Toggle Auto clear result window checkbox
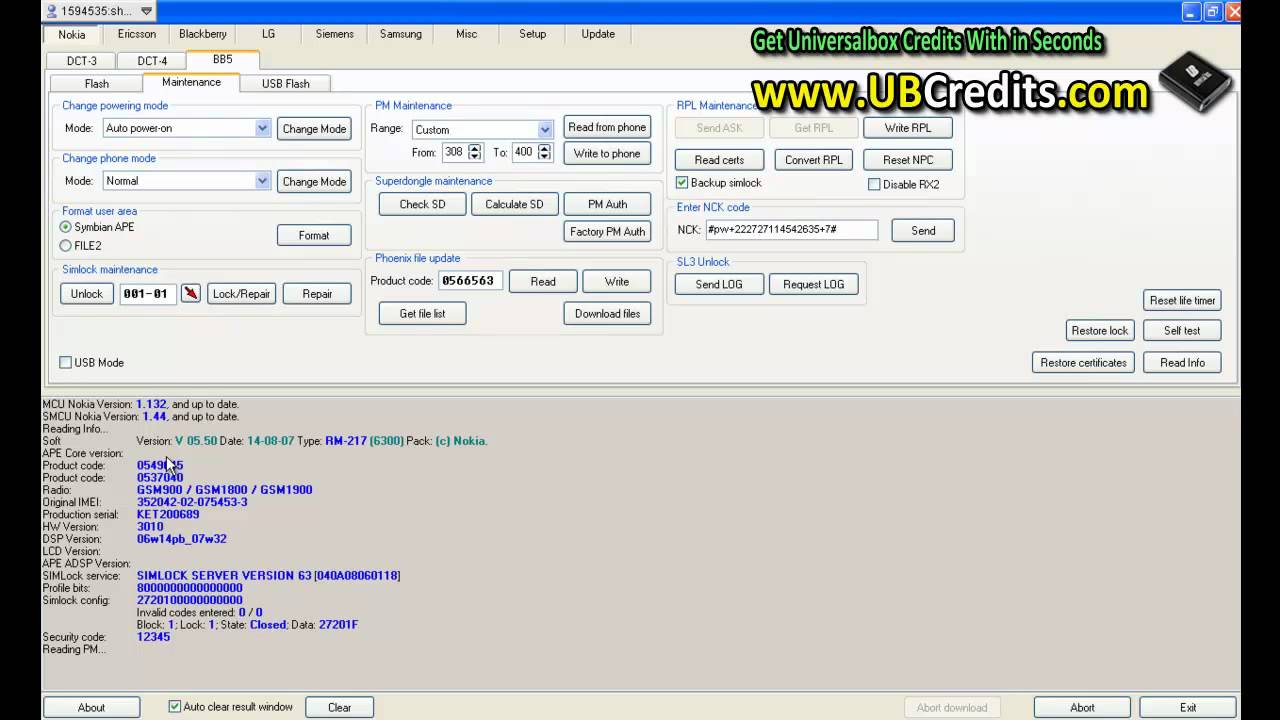This screenshot has width=1280, height=720. pos(175,707)
